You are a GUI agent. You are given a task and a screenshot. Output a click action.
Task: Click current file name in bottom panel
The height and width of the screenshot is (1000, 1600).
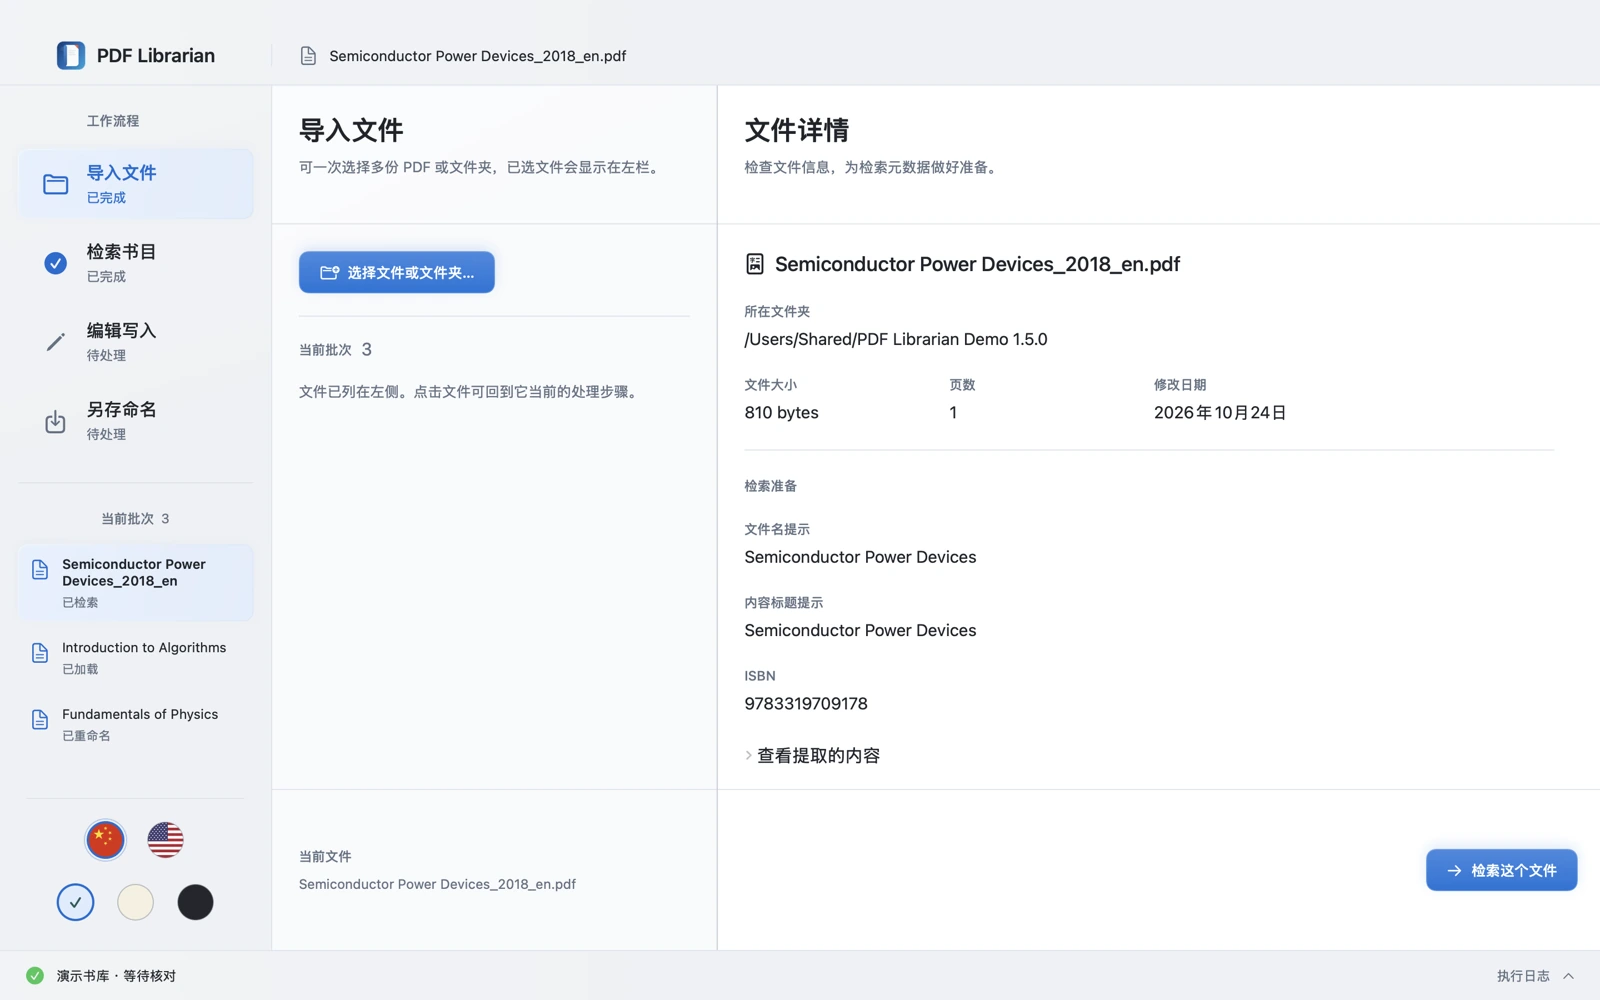click(x=437, y=884)
